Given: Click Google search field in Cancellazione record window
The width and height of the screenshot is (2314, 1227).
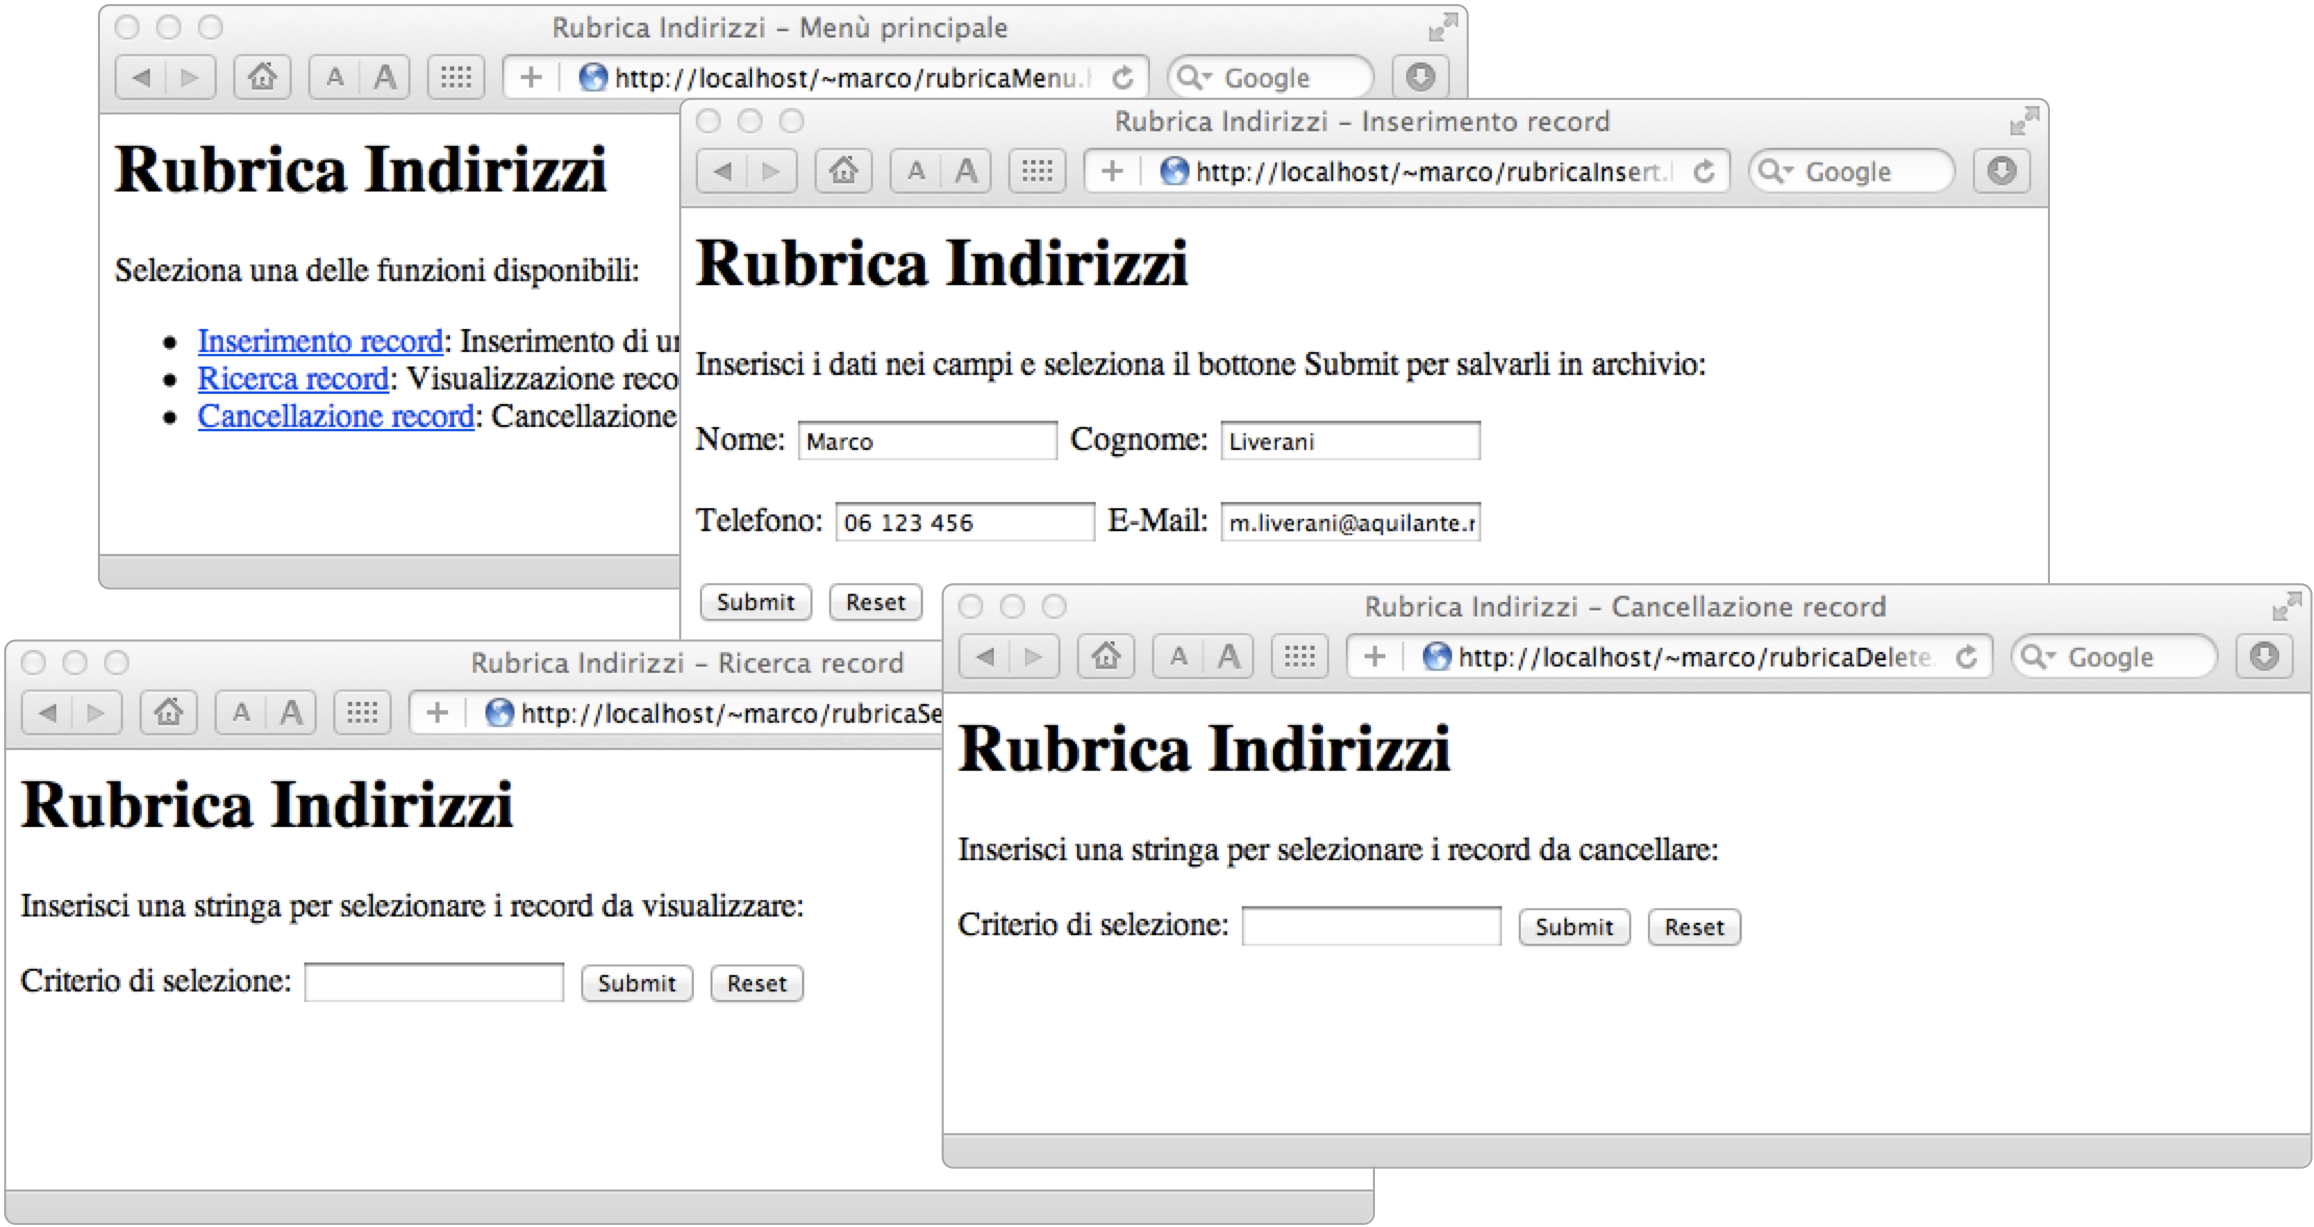Looking at the screenshot, I should point(2115,657).
